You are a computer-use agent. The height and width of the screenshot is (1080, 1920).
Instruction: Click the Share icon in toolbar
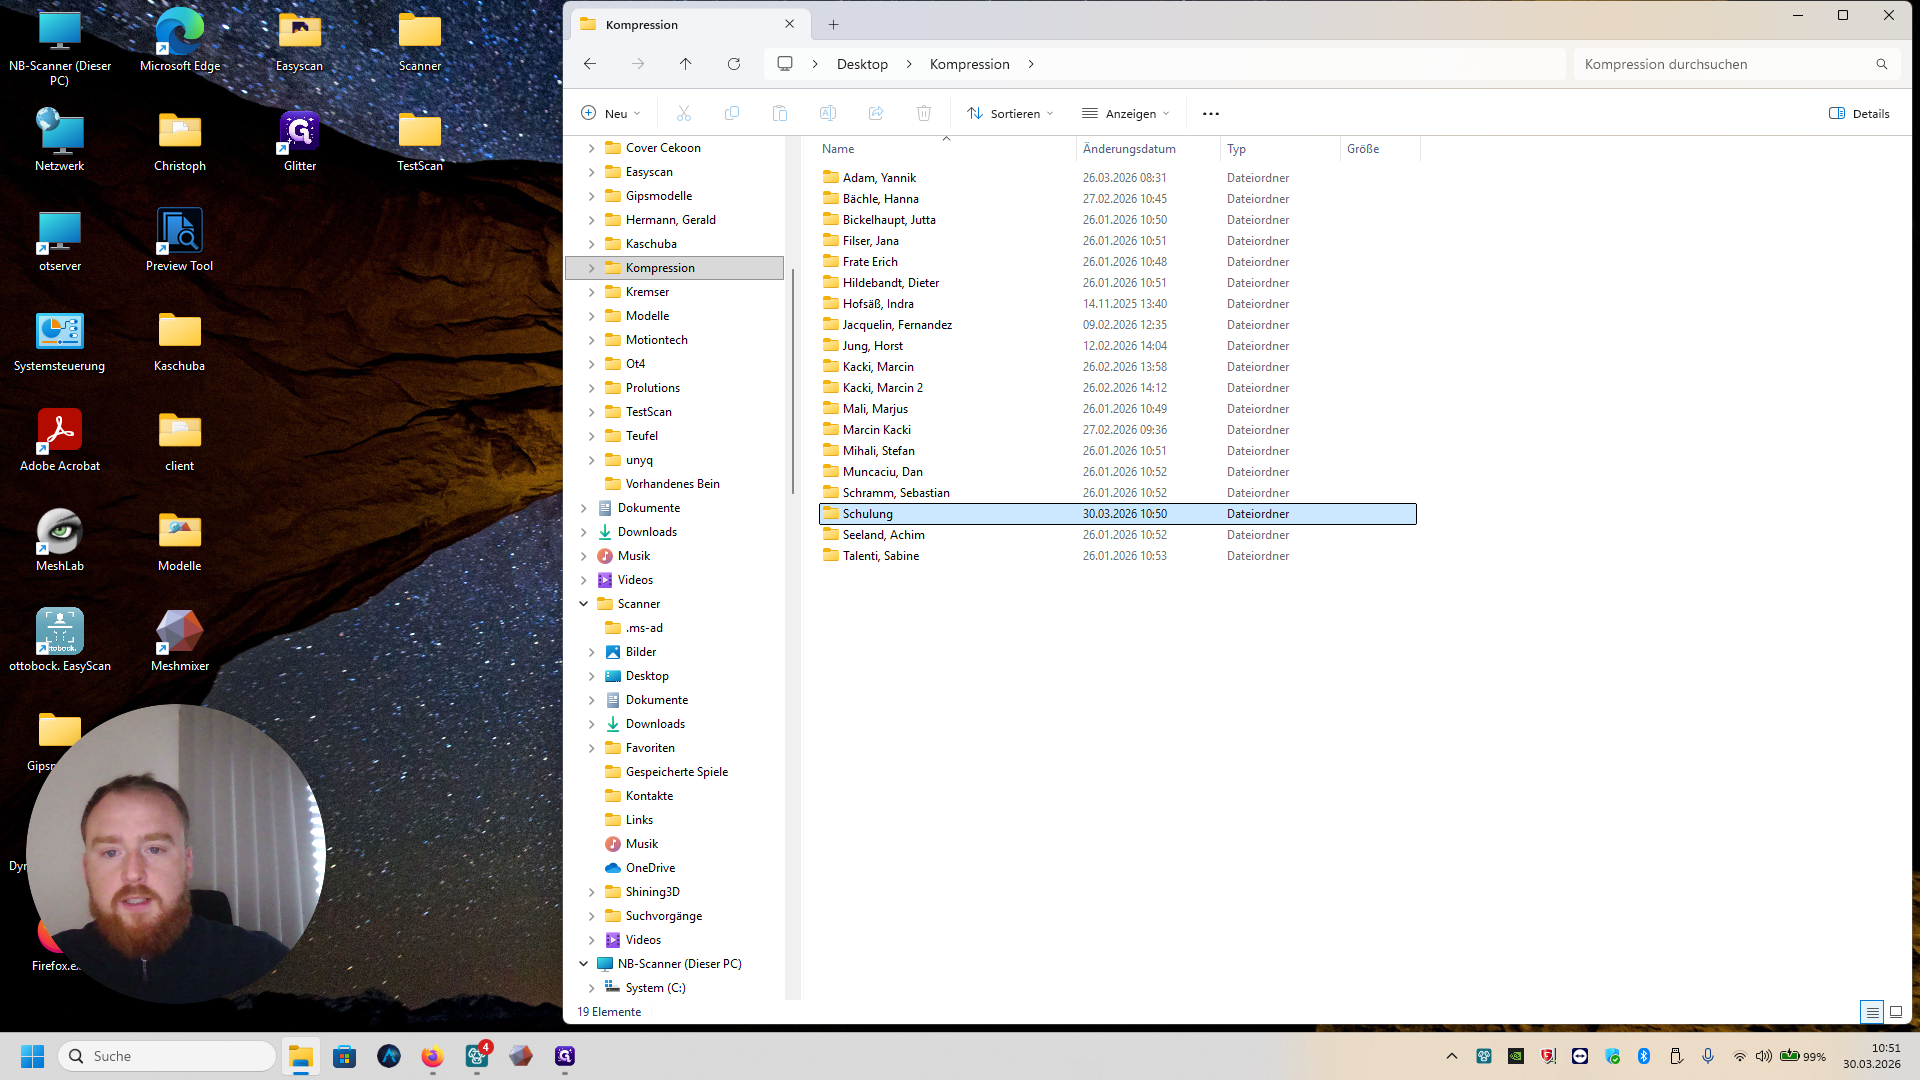click(876, 114)
